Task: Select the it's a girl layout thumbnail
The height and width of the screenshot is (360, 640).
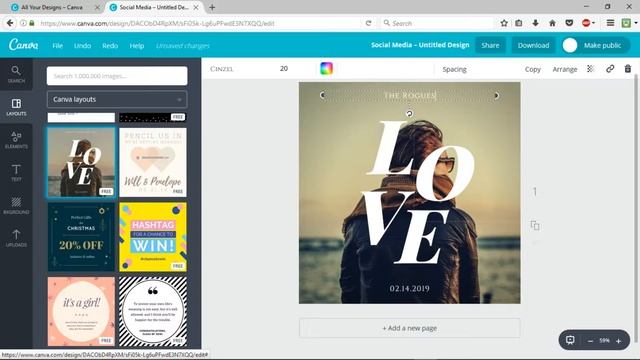Action: coord(81,311)
